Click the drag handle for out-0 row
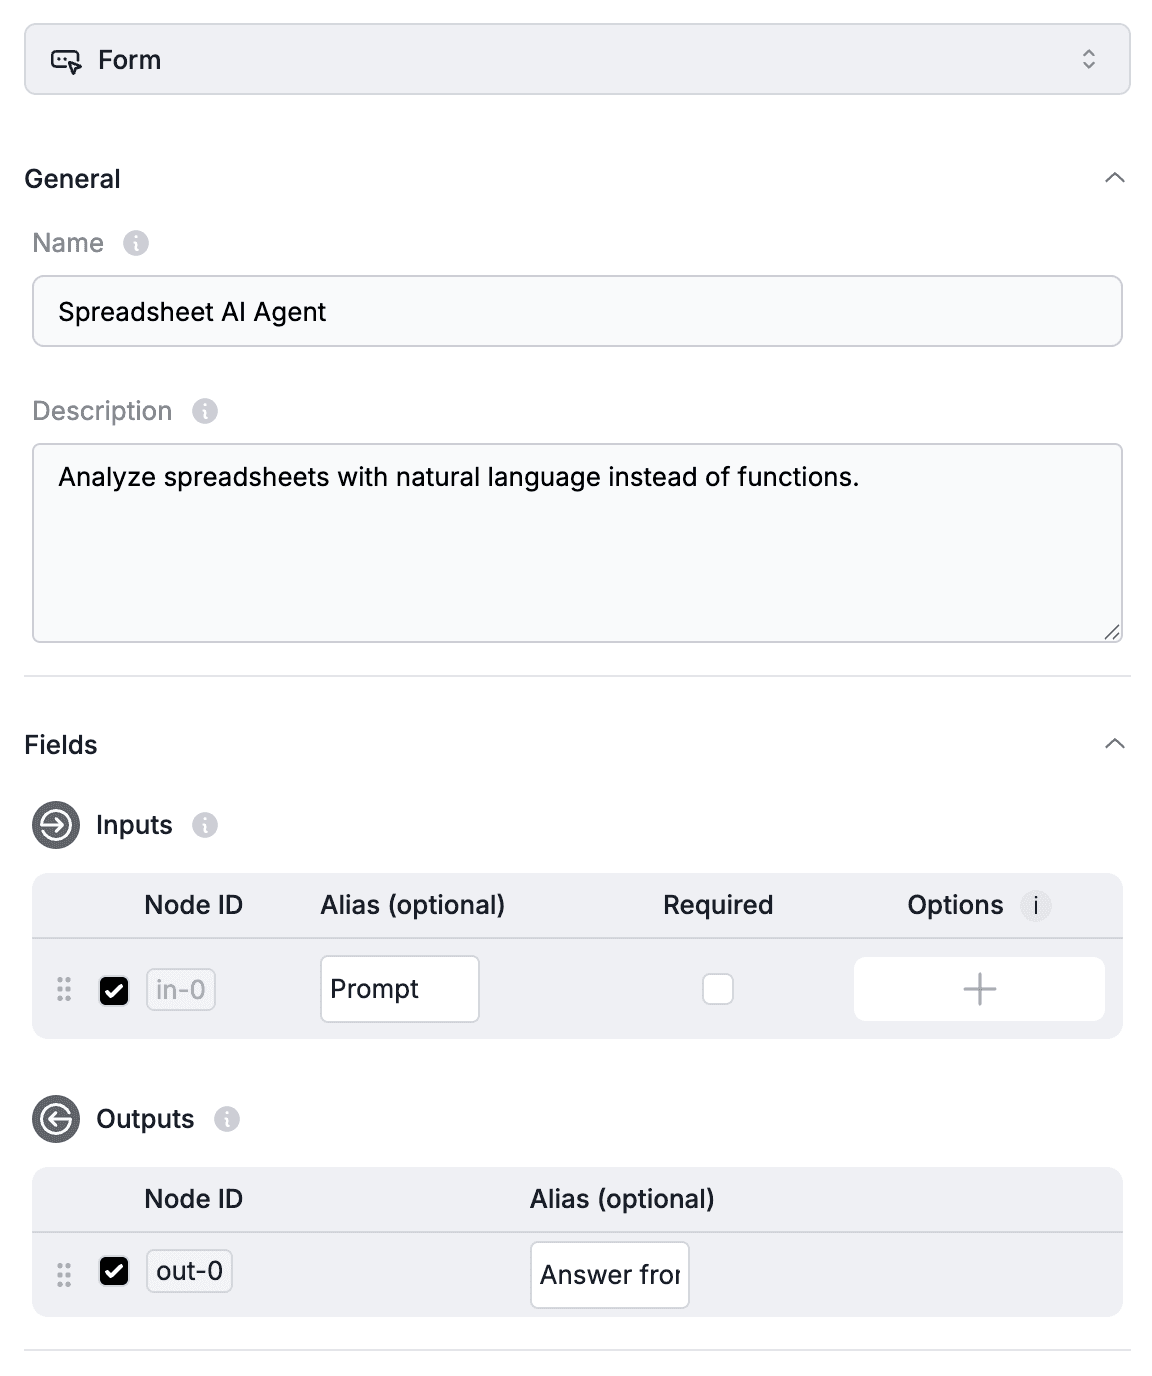The width and height of the screenshot is (1152, 1376). tap(64, 1275)
